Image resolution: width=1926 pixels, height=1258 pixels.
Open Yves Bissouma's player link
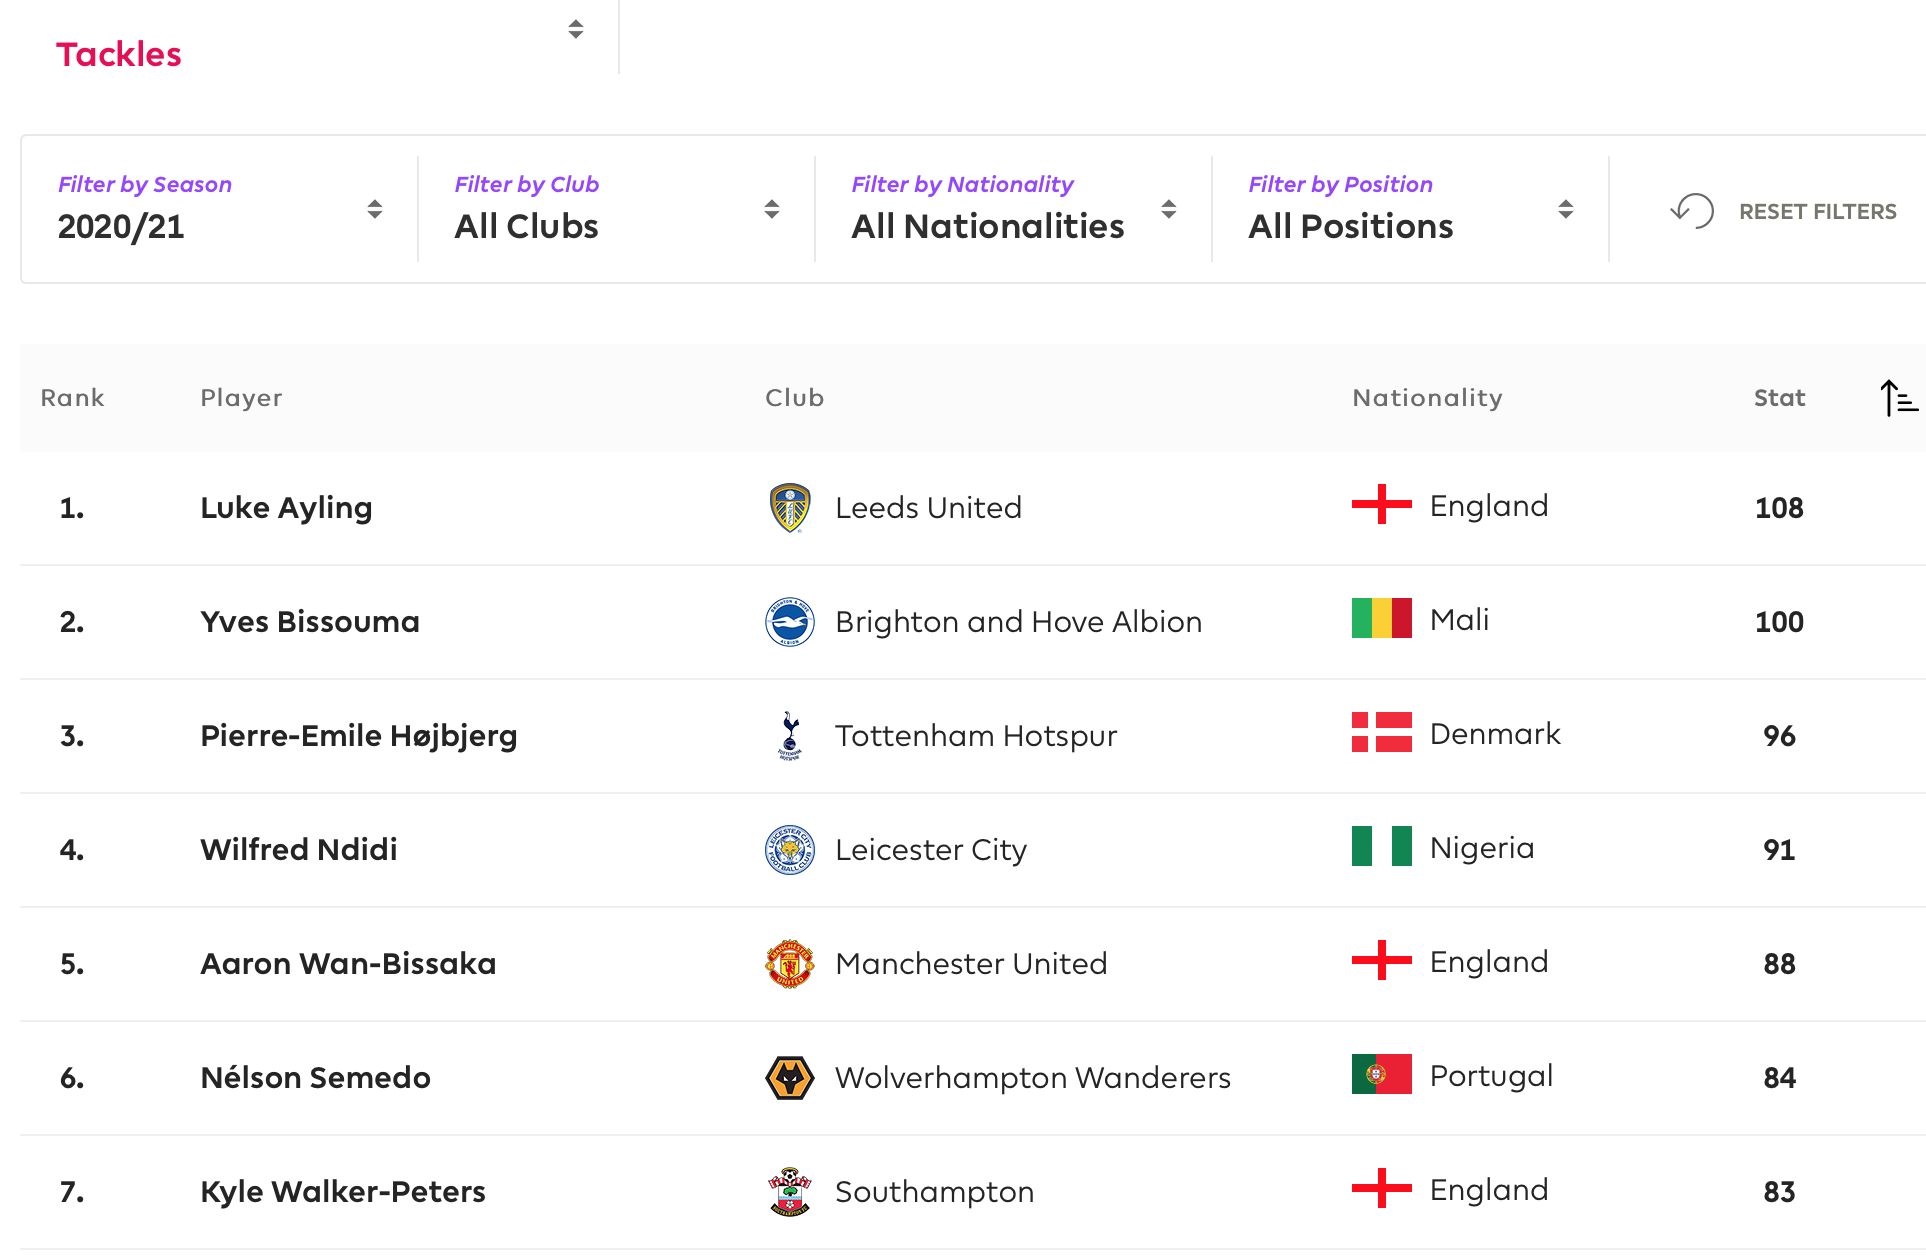[x=310, y=622]
